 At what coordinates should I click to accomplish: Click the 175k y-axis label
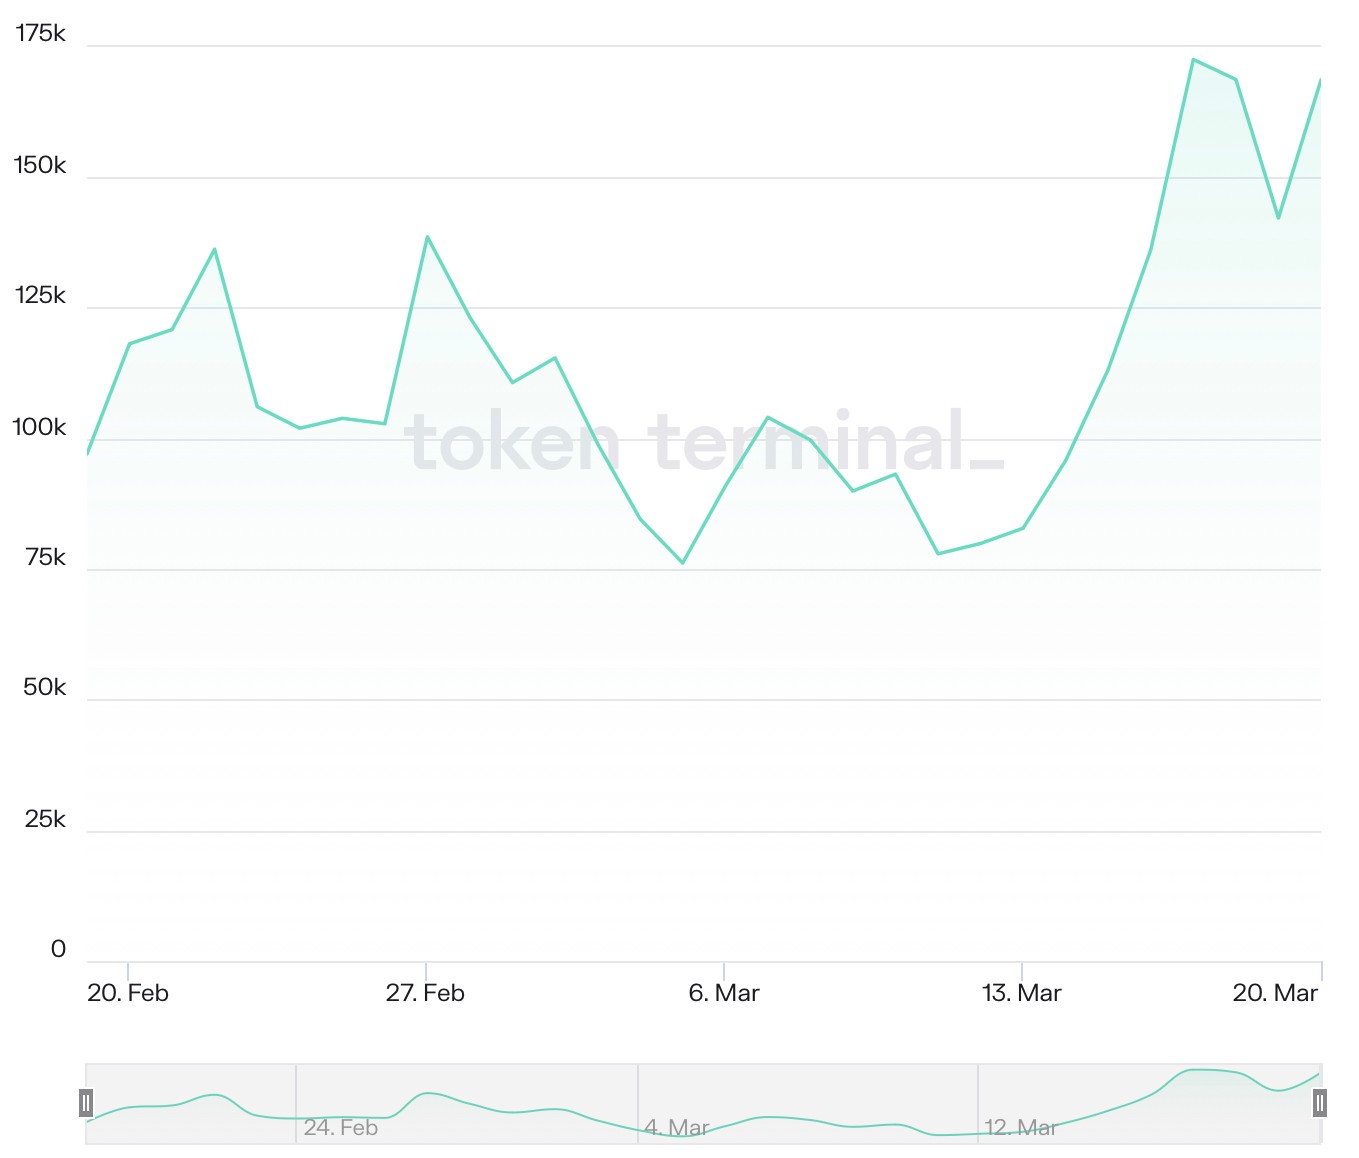pyautogui.click(x=40, y=34)
